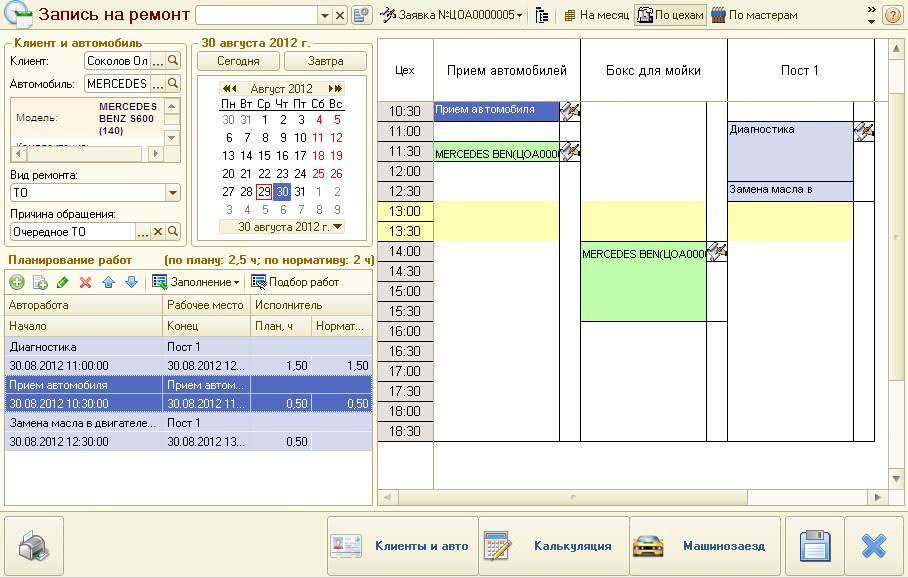908x578 pixels.
Task: Click the search icon next to Автомобиль field
Action: [173, 83]
